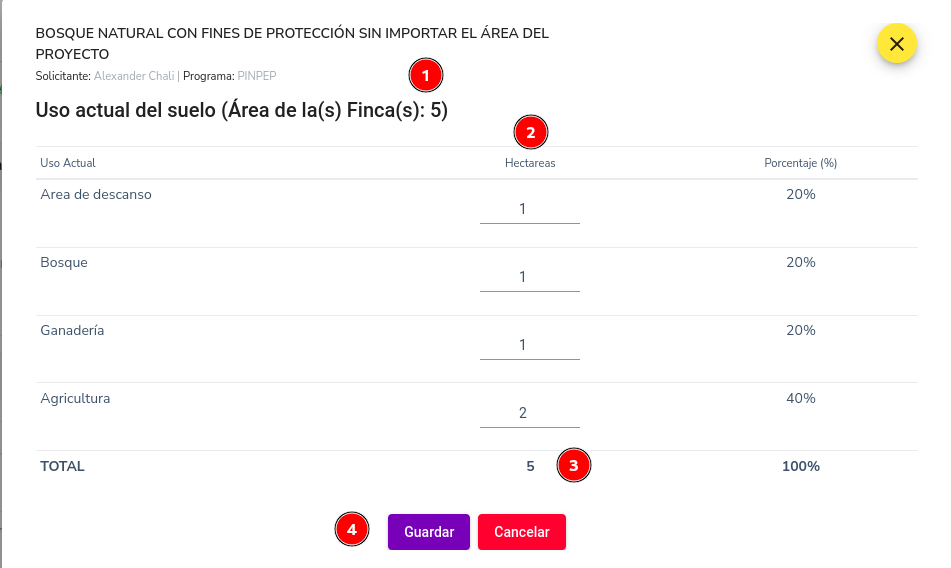This screenshot has height=568, width=951.
Task: Focus the Ganadería hectares input field
Action: click(529, 346)
